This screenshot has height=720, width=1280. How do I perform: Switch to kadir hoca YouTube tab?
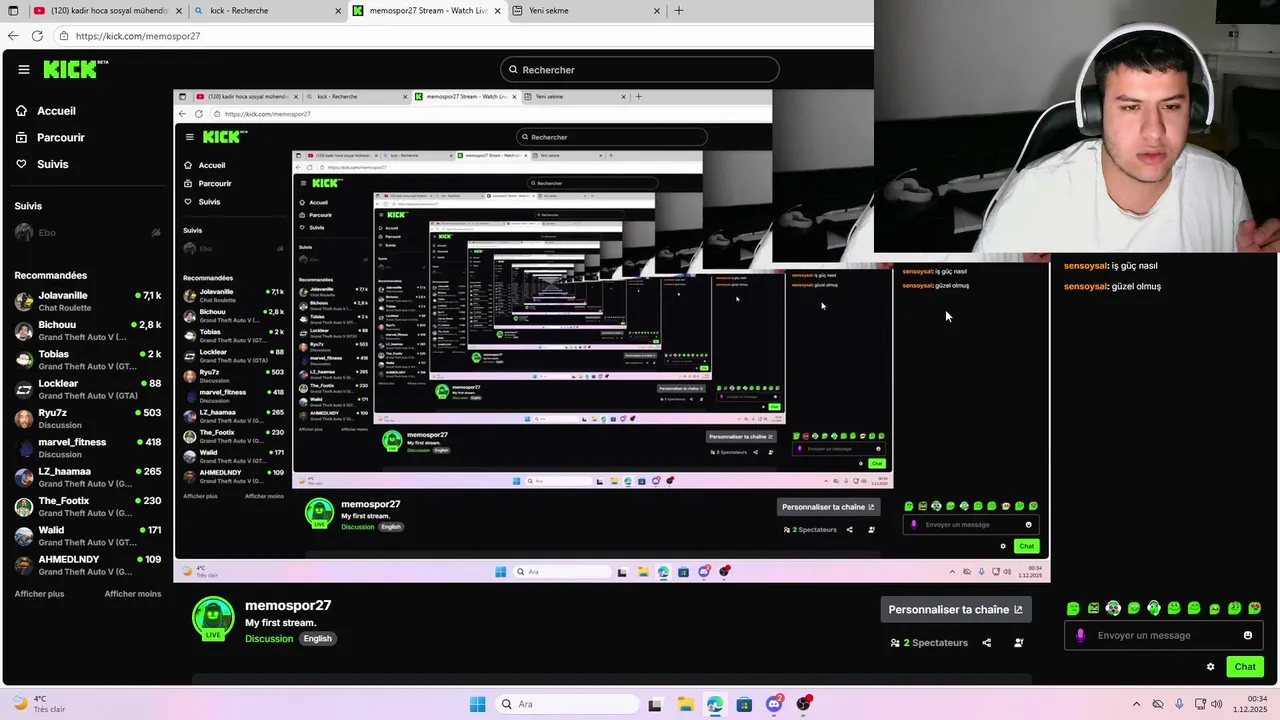coord(107,11)
